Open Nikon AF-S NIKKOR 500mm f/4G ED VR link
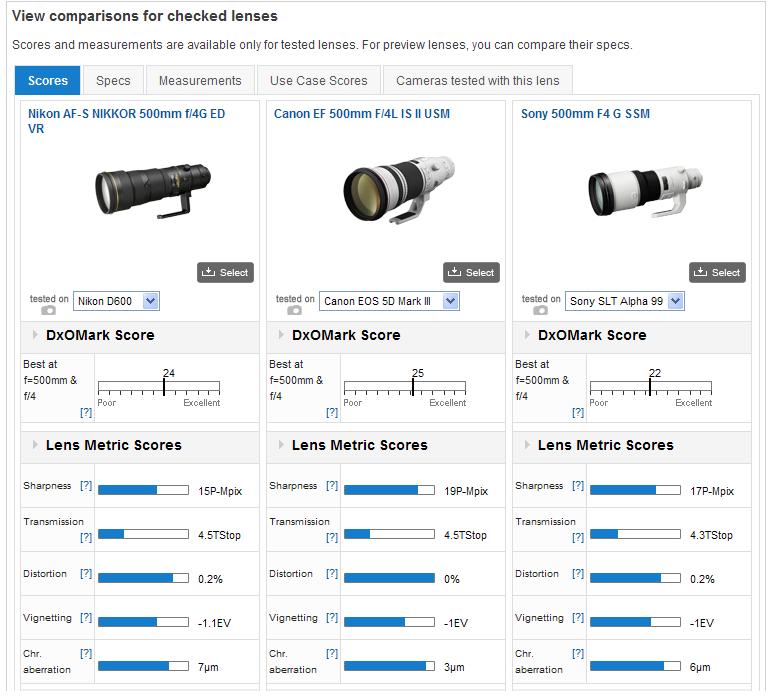 (126, 121)
